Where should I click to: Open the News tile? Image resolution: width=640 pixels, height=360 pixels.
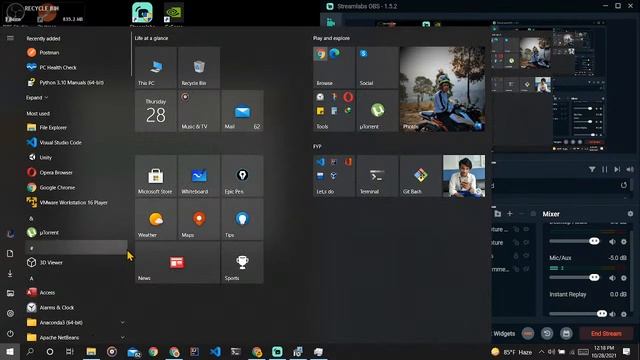click(x=178, y=262)
